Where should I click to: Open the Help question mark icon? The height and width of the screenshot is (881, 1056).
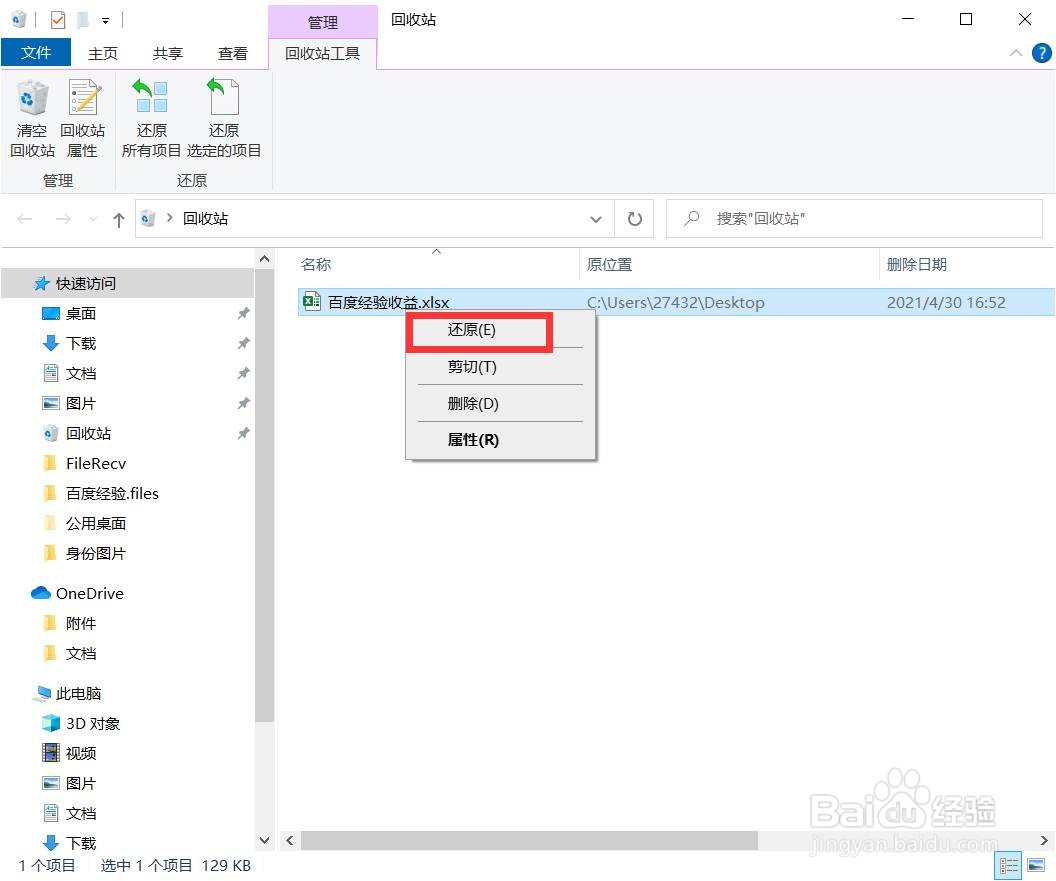1043,53
